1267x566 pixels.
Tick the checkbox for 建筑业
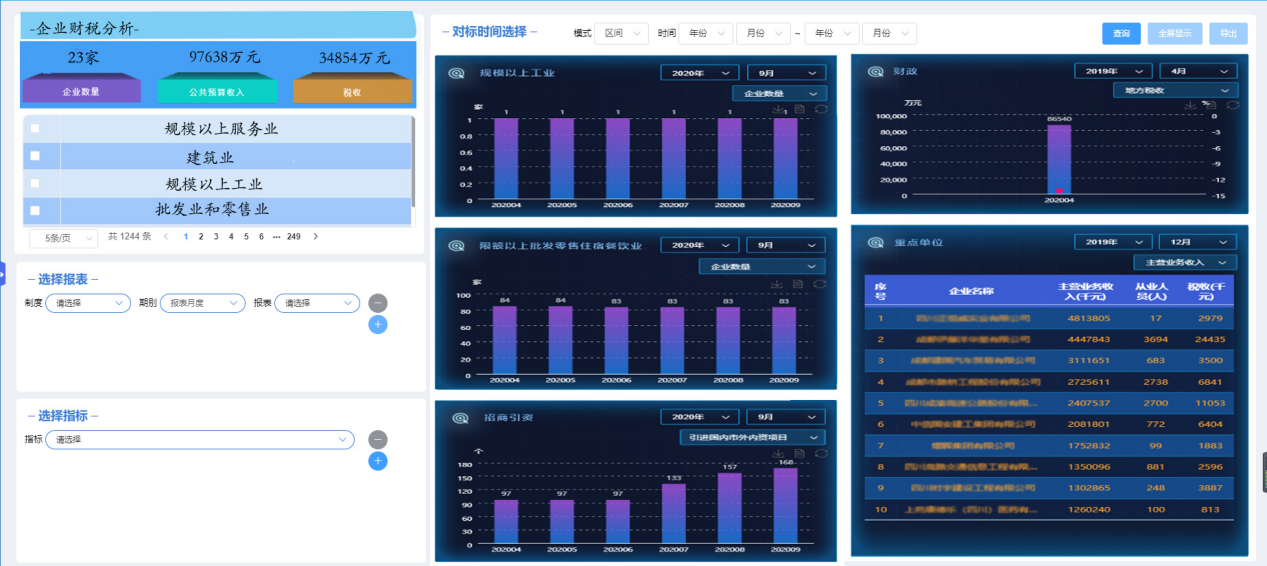coord(36,156)
